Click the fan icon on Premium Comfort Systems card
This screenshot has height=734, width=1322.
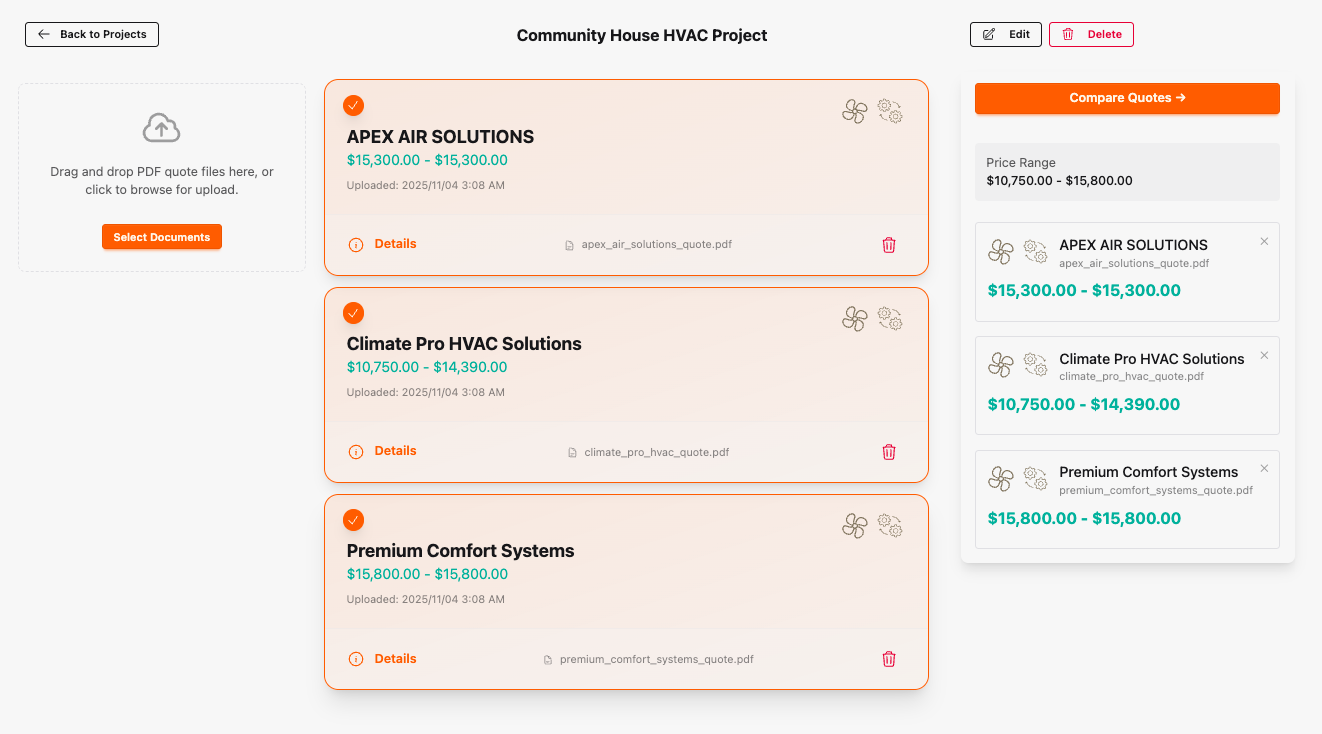click(854, 525)
